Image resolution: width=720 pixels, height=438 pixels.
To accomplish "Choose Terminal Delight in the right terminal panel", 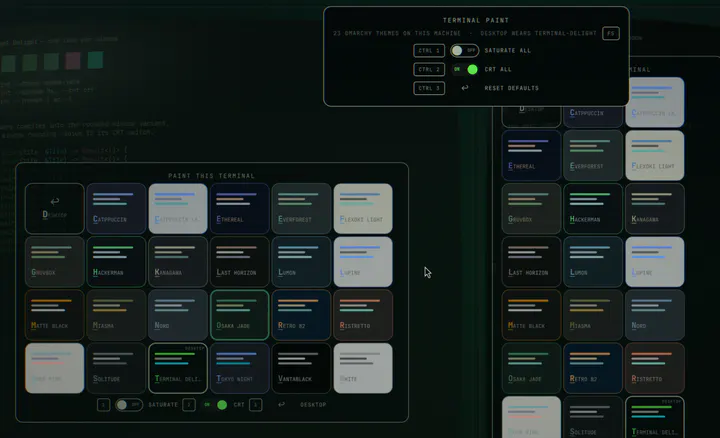I will point(655,417).
